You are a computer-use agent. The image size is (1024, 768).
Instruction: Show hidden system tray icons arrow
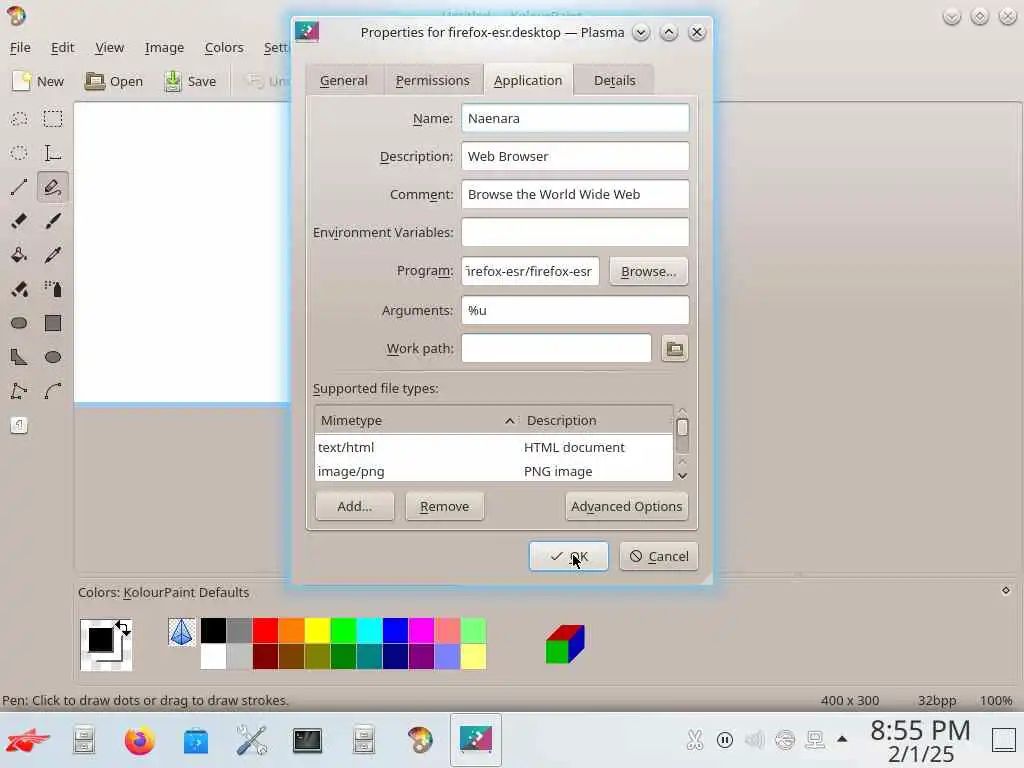pos(842,740)
